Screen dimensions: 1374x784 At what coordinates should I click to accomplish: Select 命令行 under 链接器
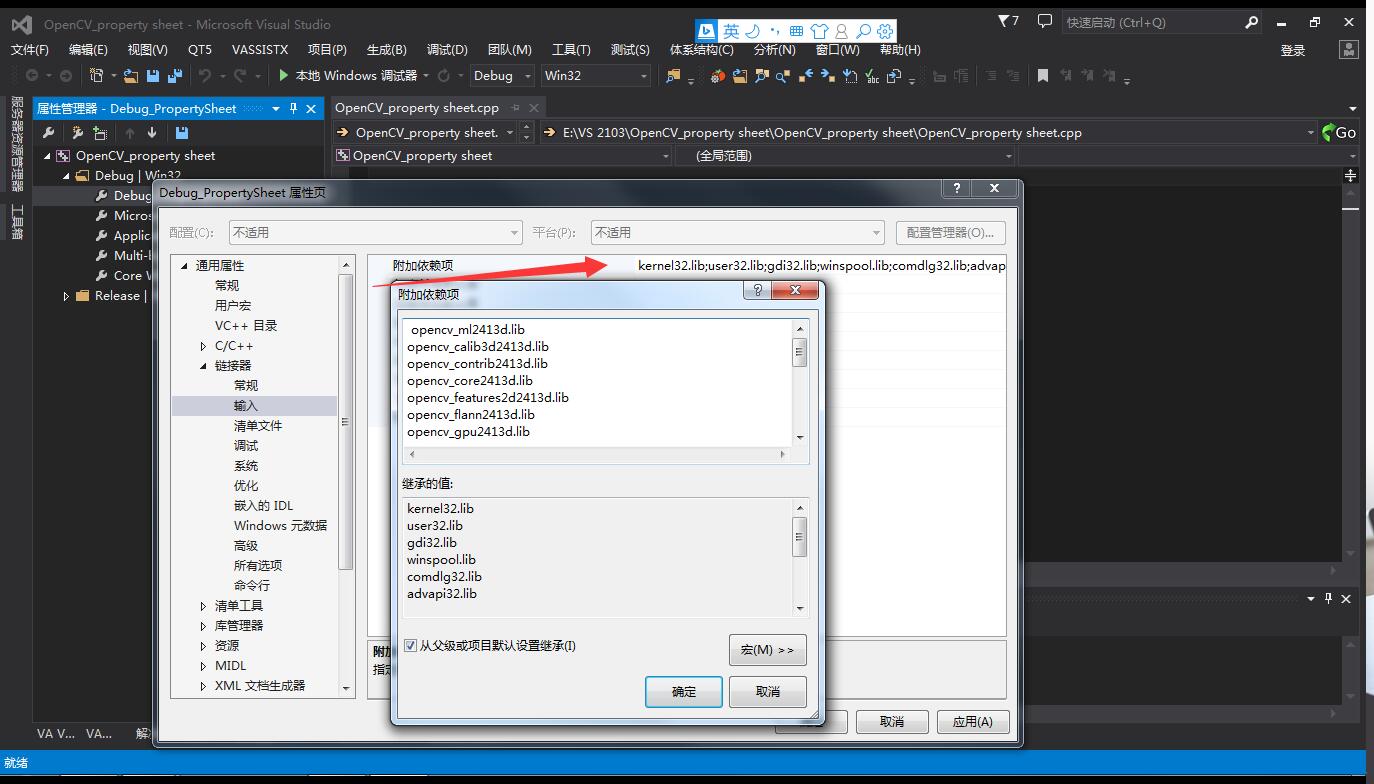[252, 586]
